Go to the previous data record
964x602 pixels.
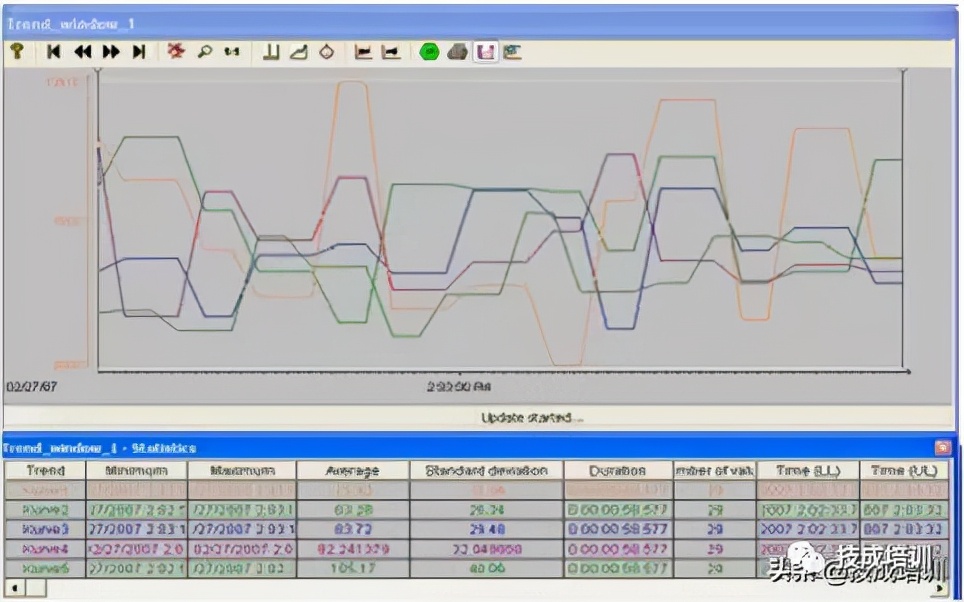(82, 51)
